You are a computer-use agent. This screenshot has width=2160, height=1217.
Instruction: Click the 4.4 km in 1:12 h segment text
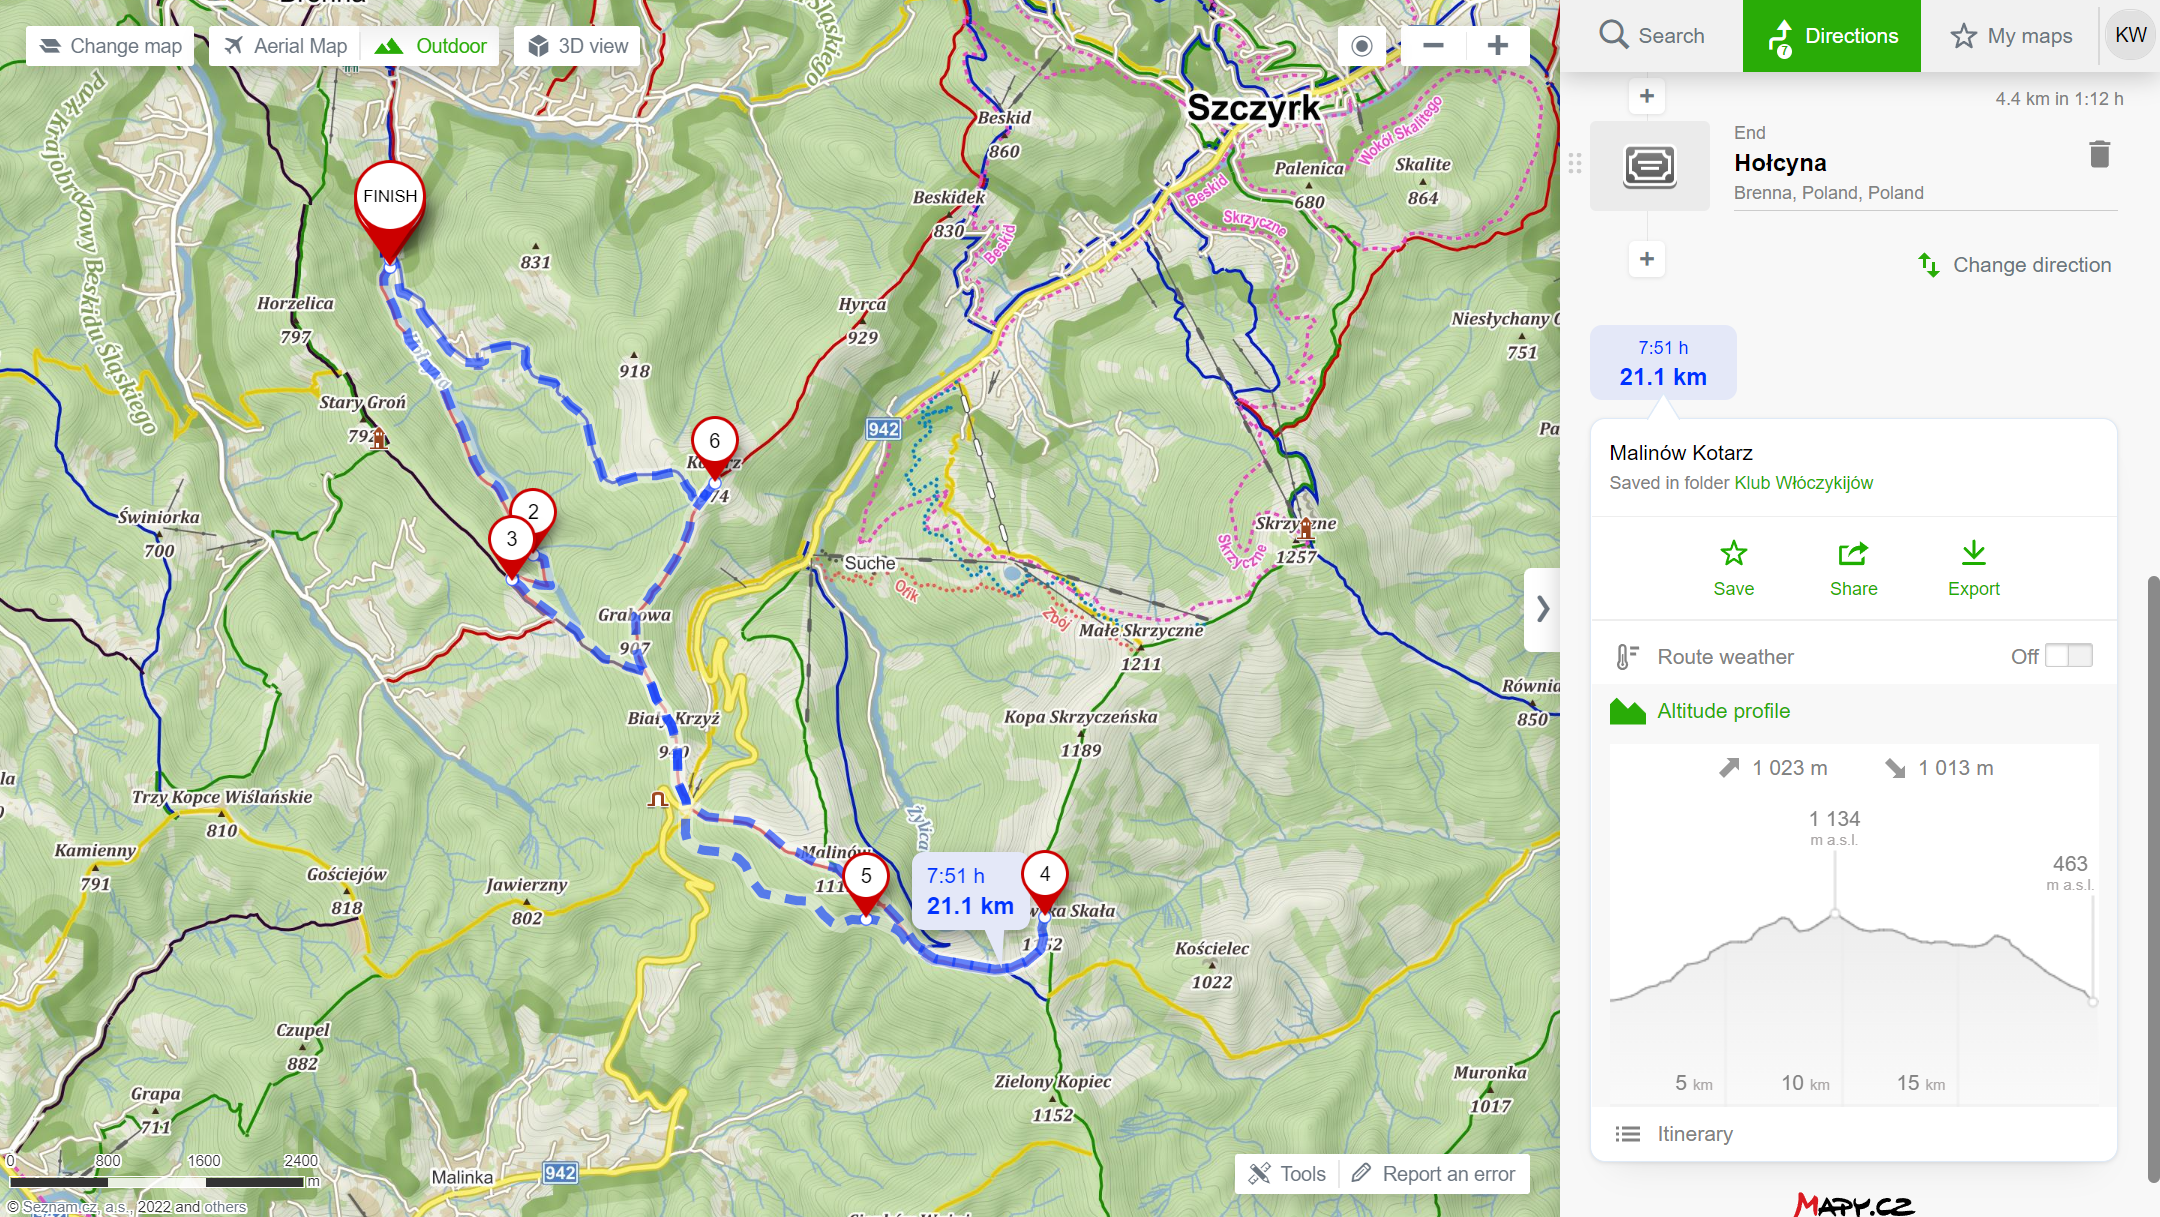point(2059,99)
